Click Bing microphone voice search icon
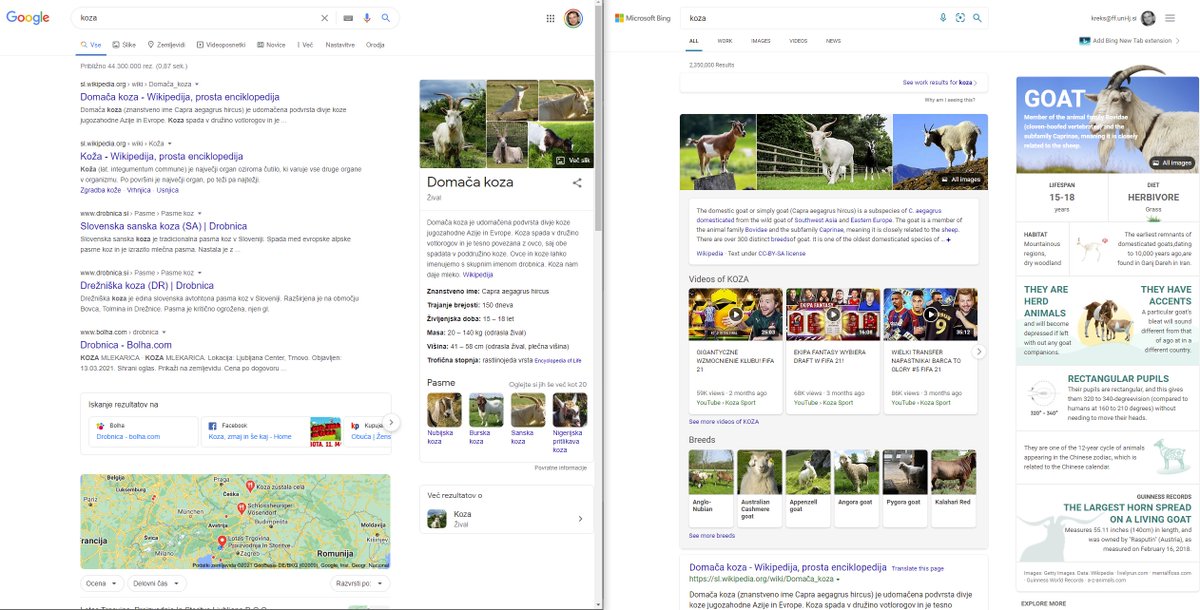The width and height of the screenshot is (1200, 610). [x=943, y=18]
